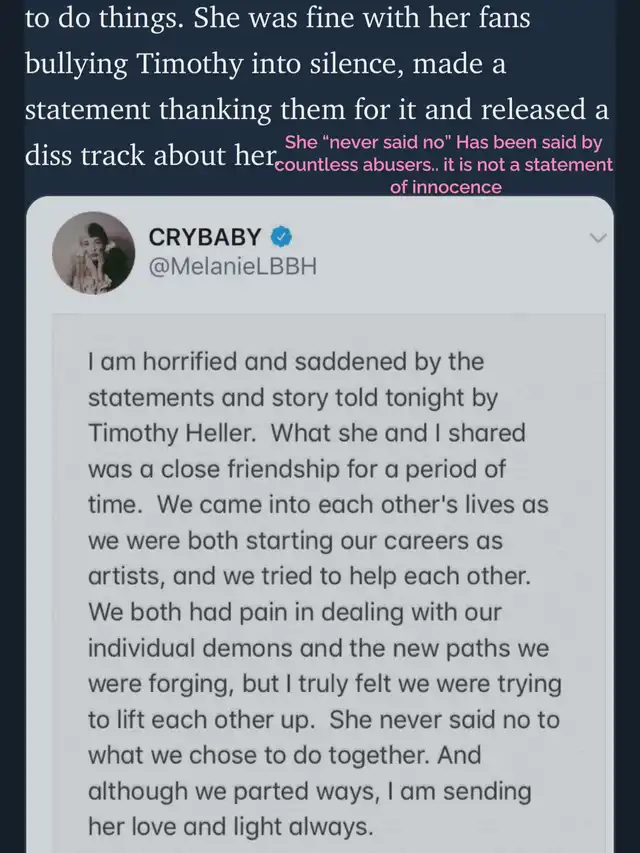640x853 pixels.
Task: Click the "of innocence" pink caption line
Action: coord(446,187)
